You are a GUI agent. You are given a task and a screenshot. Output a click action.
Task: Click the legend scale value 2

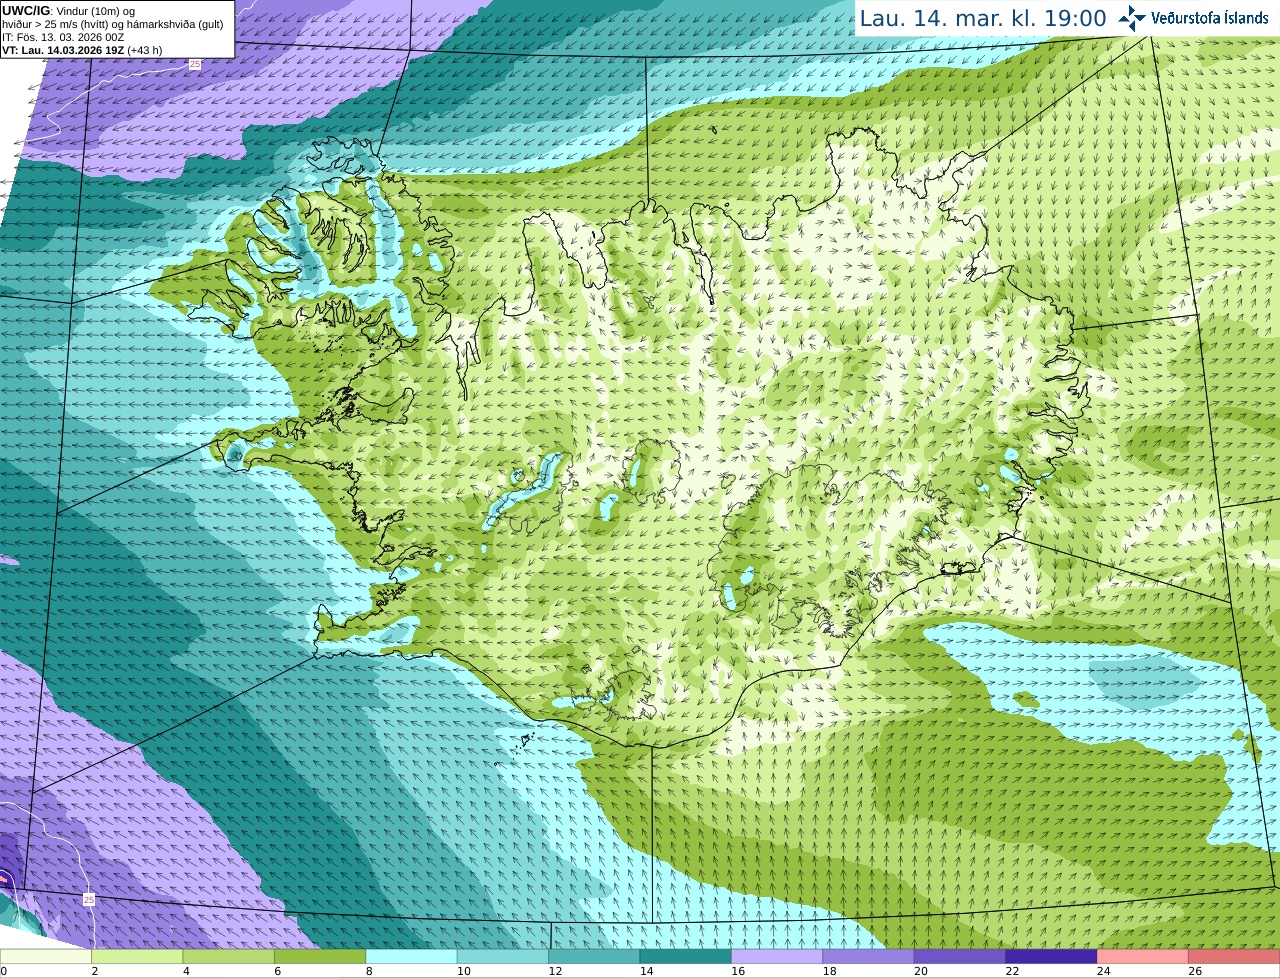coord(94,971)
